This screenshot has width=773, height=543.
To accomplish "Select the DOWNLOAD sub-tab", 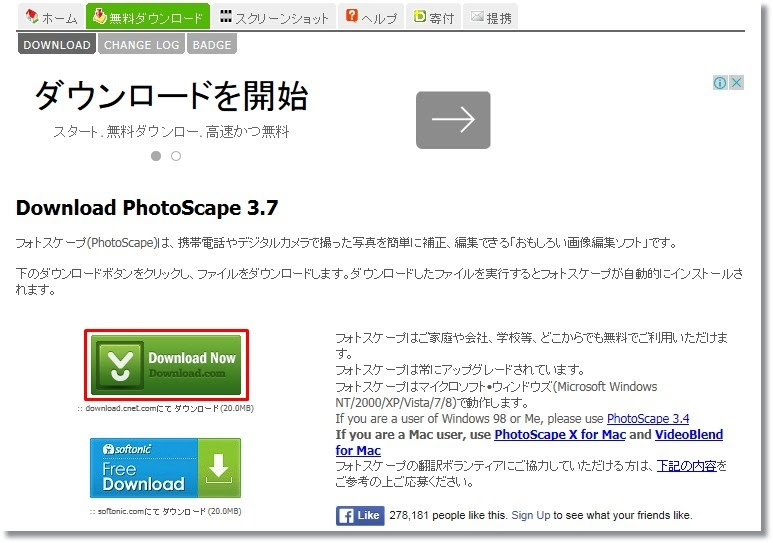I will pos(57,44).
